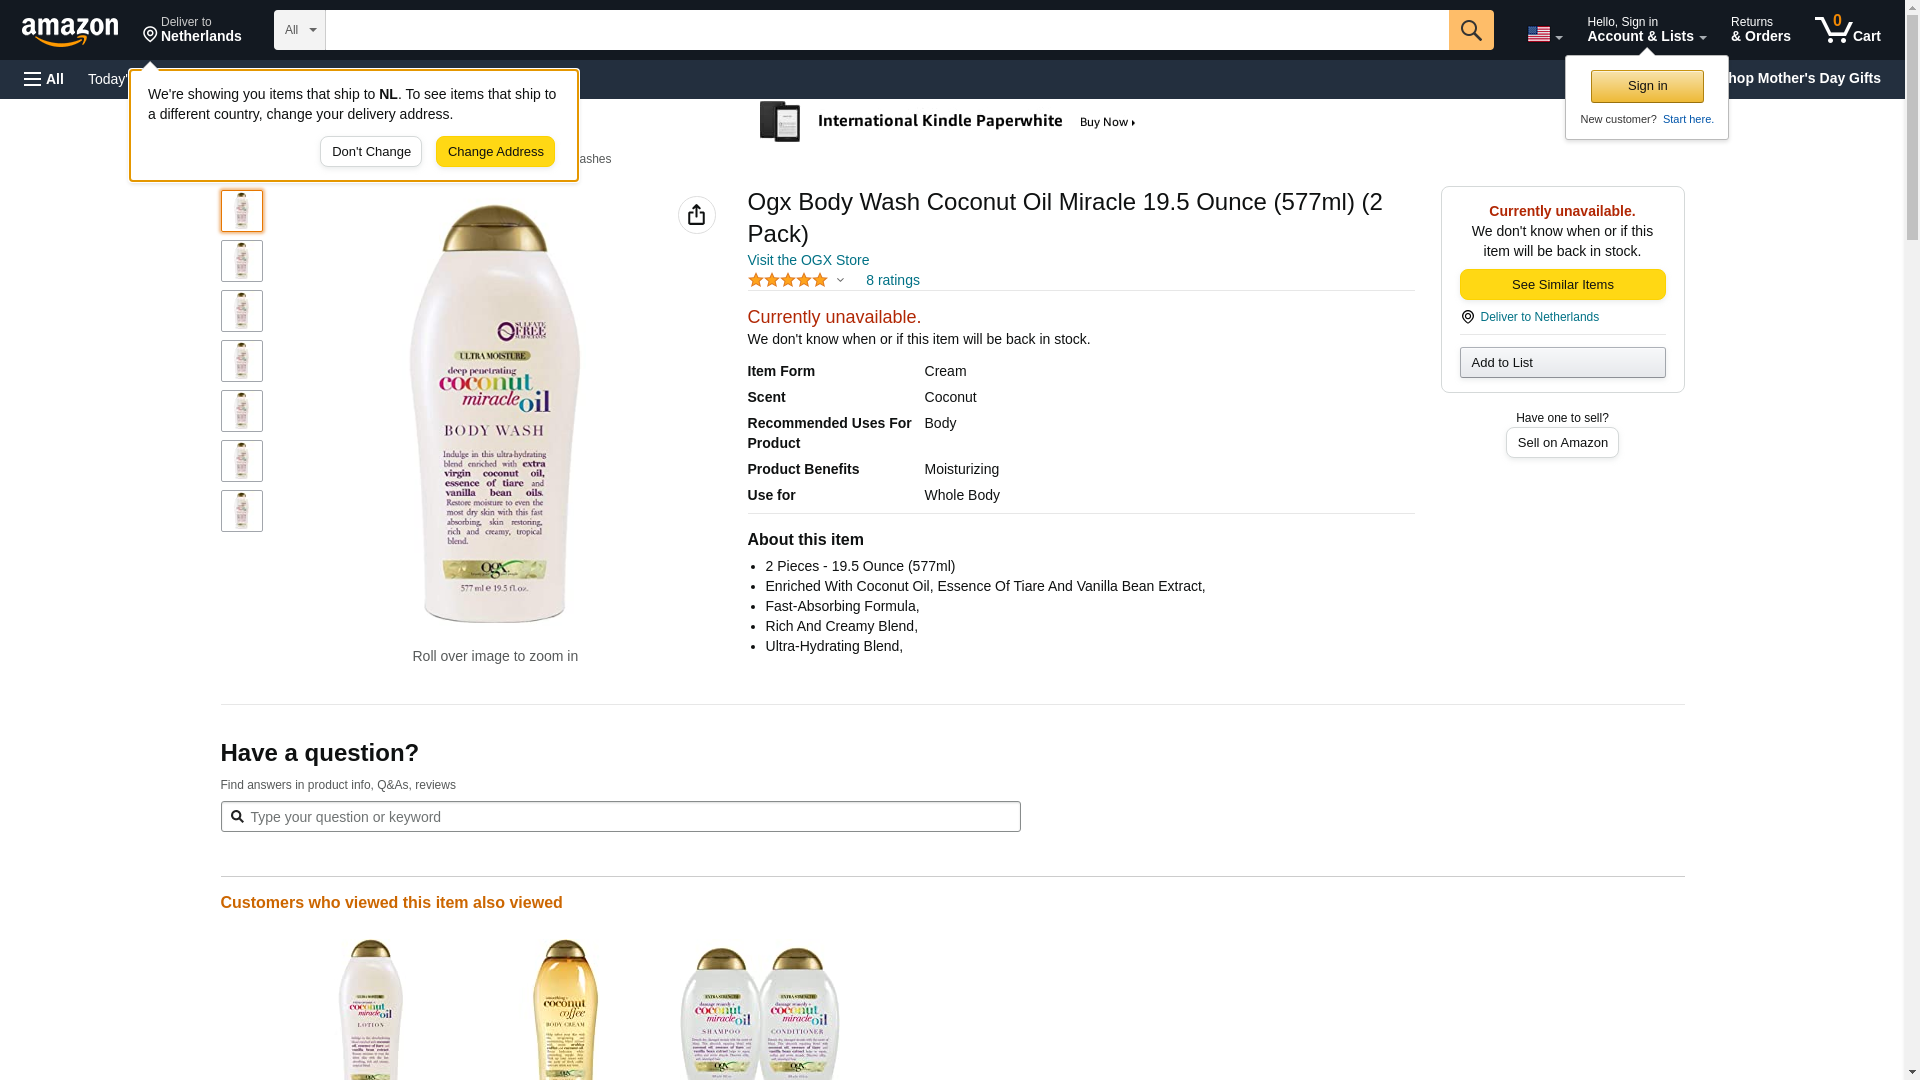Expand the star ratings breakdown arrow
This screenshot has height=1080, width=1920.
pyautogui.click(x=840, y=281)
